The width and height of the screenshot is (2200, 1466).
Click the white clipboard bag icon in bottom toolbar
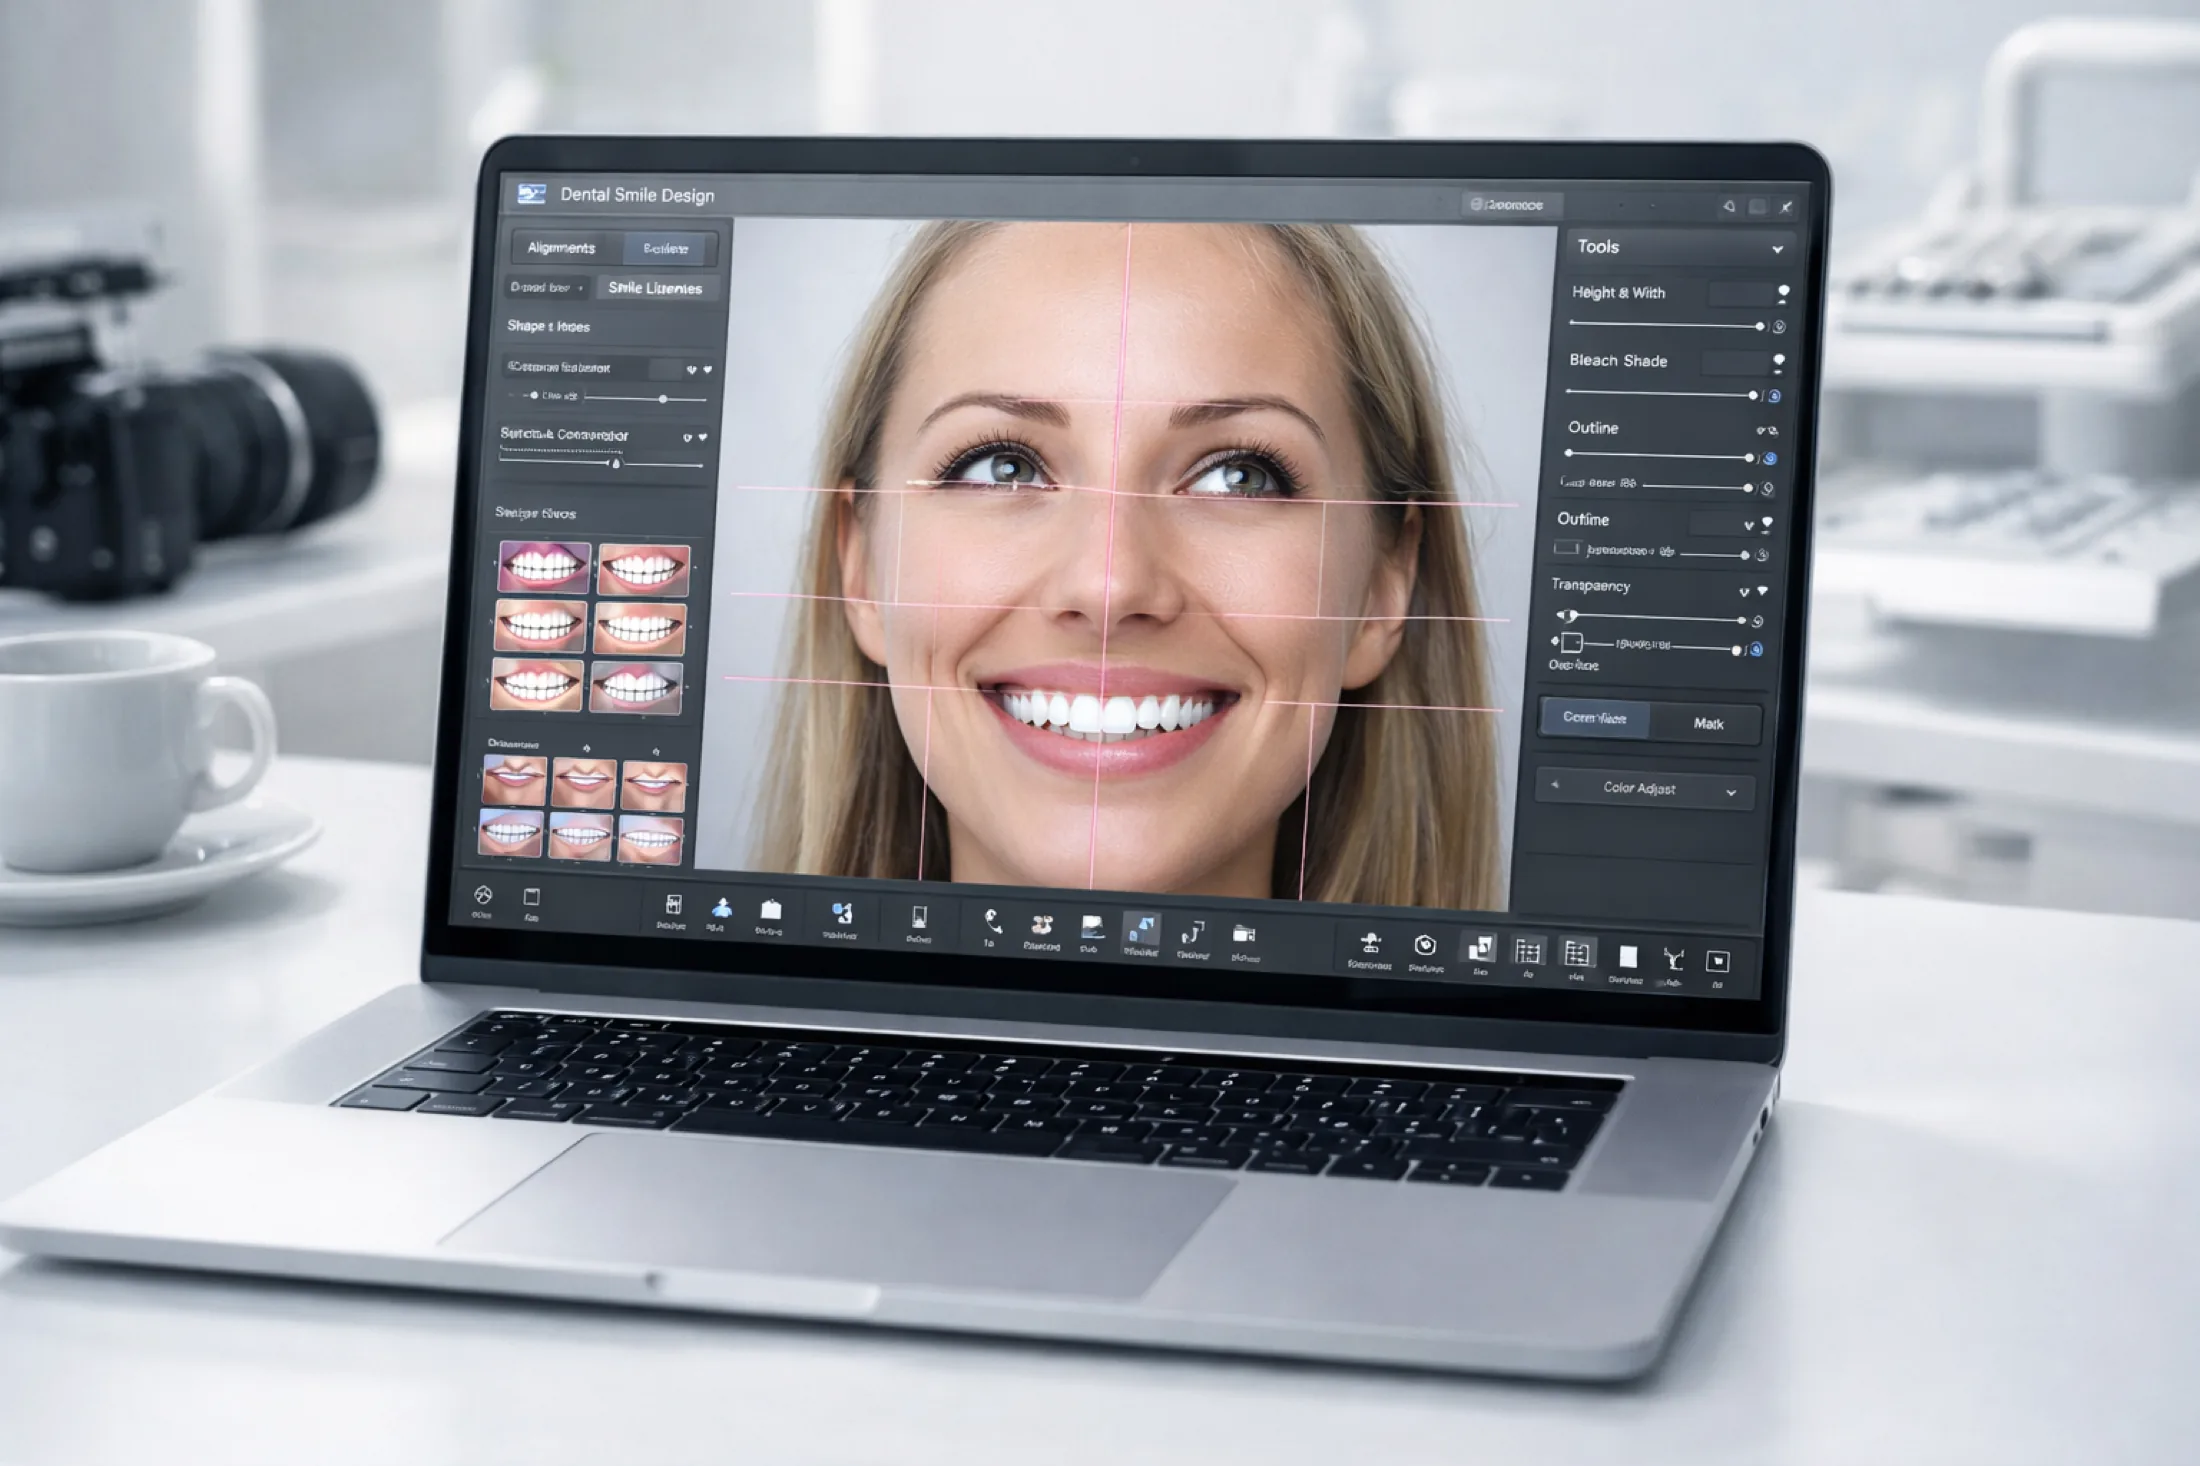(771, 910)
